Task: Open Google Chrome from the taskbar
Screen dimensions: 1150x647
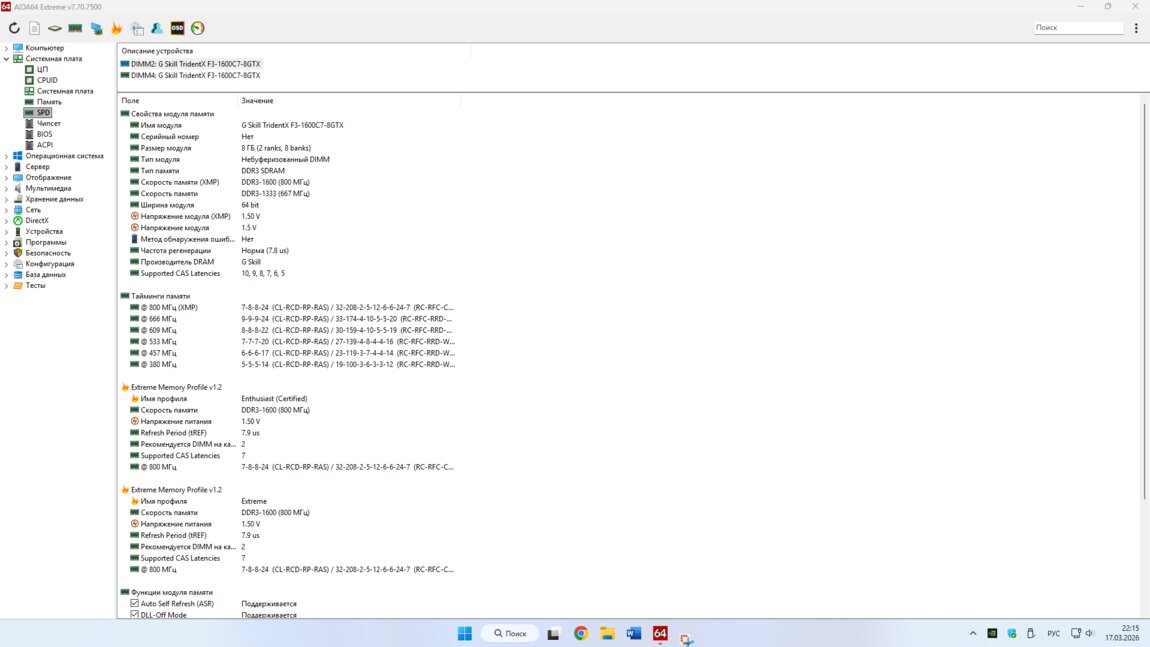Action: click(x=581, y=633)
